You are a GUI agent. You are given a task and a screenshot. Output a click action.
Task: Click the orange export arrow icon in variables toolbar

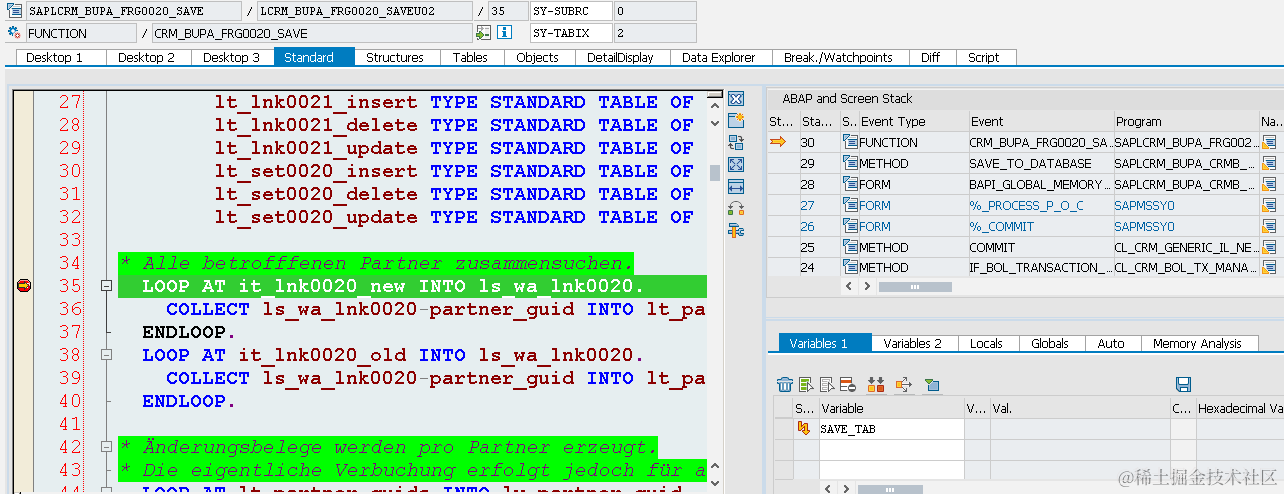904,385
